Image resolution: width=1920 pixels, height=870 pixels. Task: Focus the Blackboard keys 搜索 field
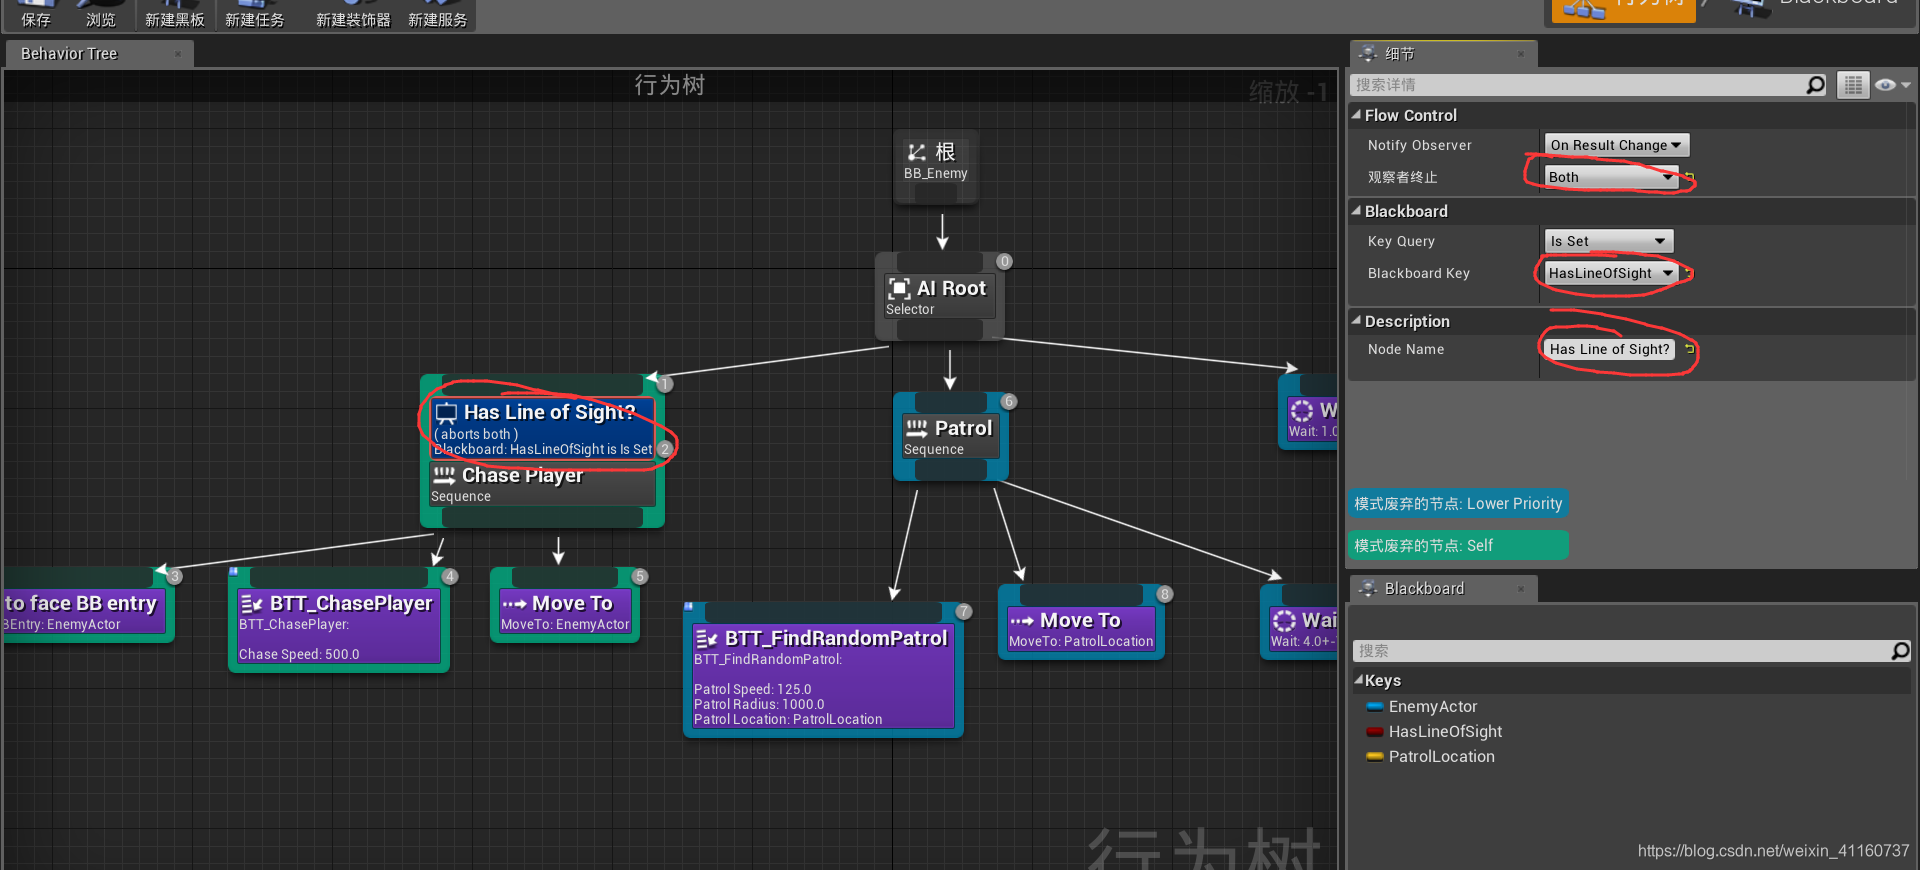[1621, 651]
